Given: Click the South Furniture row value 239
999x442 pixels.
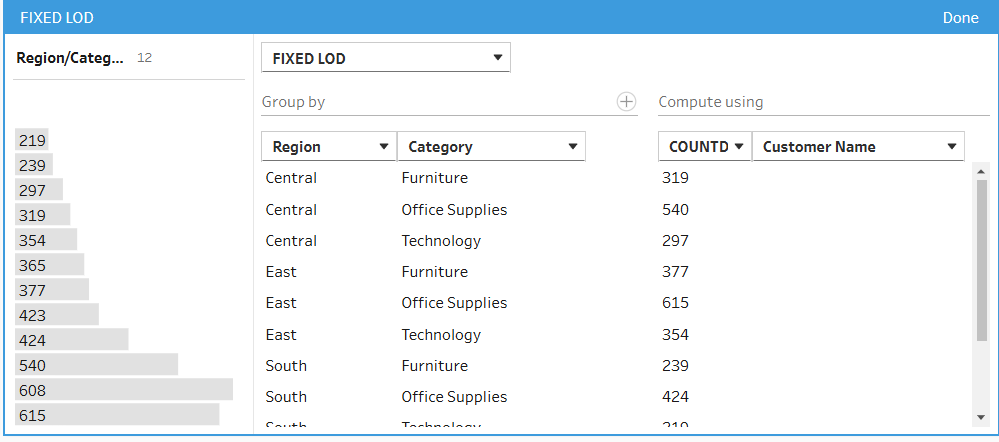Looking at the screenshot, I should point(675,366).
